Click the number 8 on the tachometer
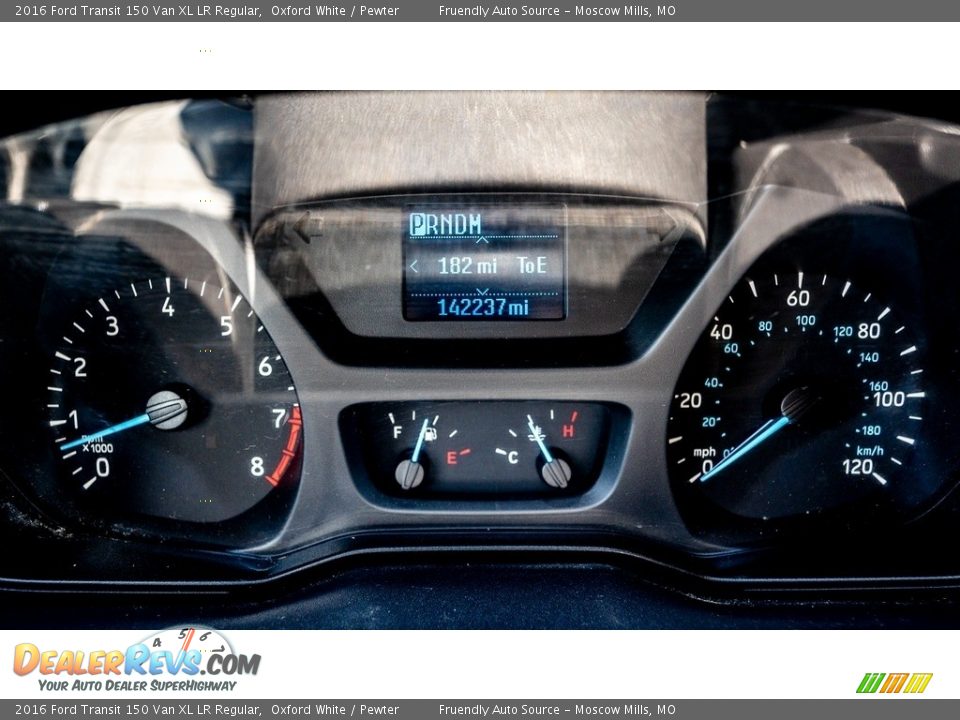960x720 pixels. pos(257,467)
